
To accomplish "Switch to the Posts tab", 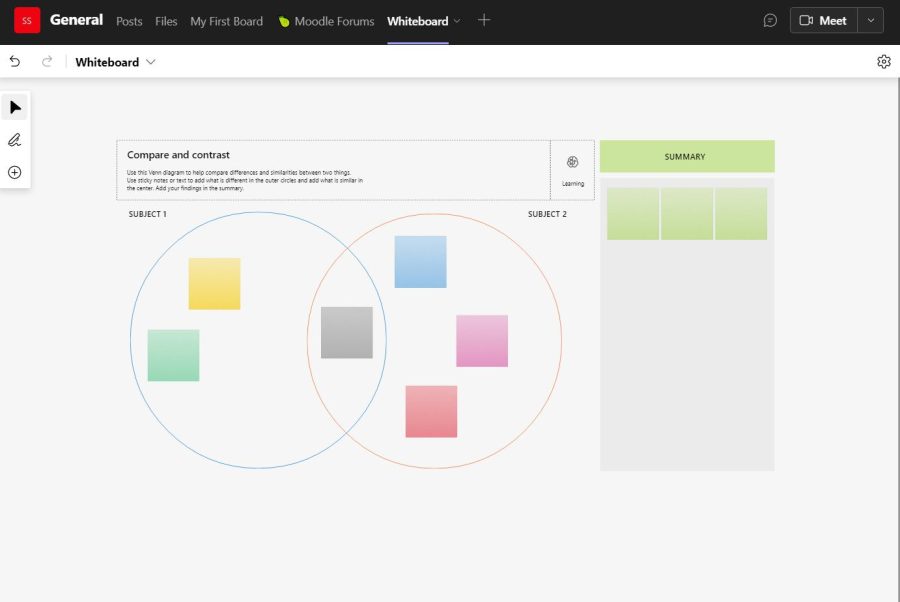I will (129, 21).
